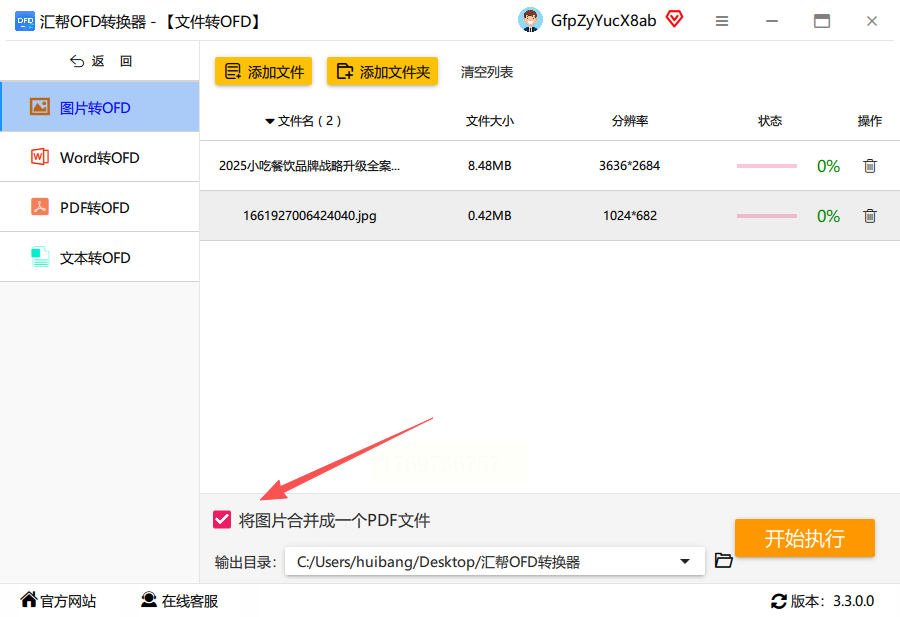
Task: Click the return arrow icon
Action: [77, 61]
